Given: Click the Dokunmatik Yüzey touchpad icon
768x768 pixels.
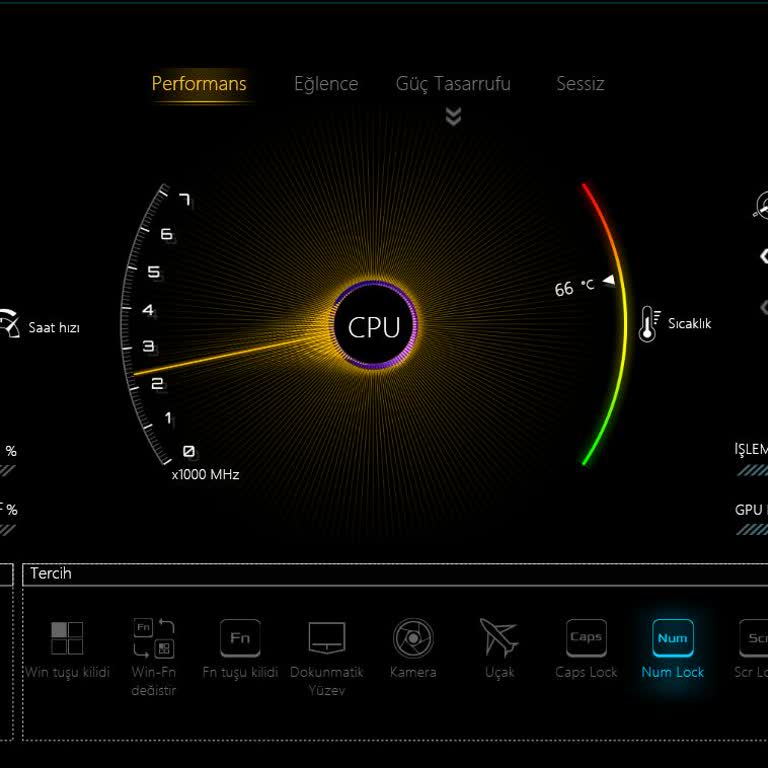Looking at the screenshot, I should 327,637.
